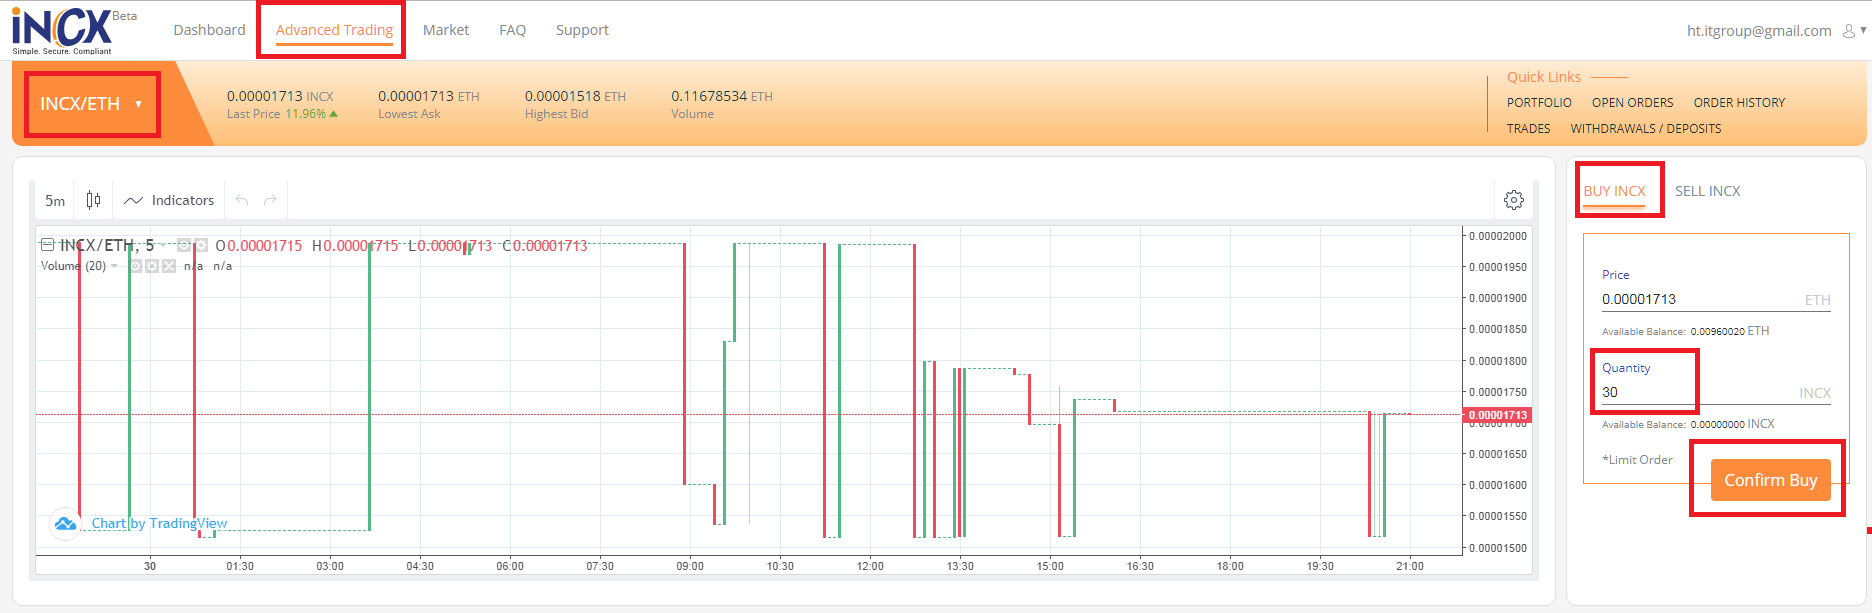The height and width of the screenshot is (613, 1872).
Task: Open Chart by TradingView link
Action: [x=159, y=523]
